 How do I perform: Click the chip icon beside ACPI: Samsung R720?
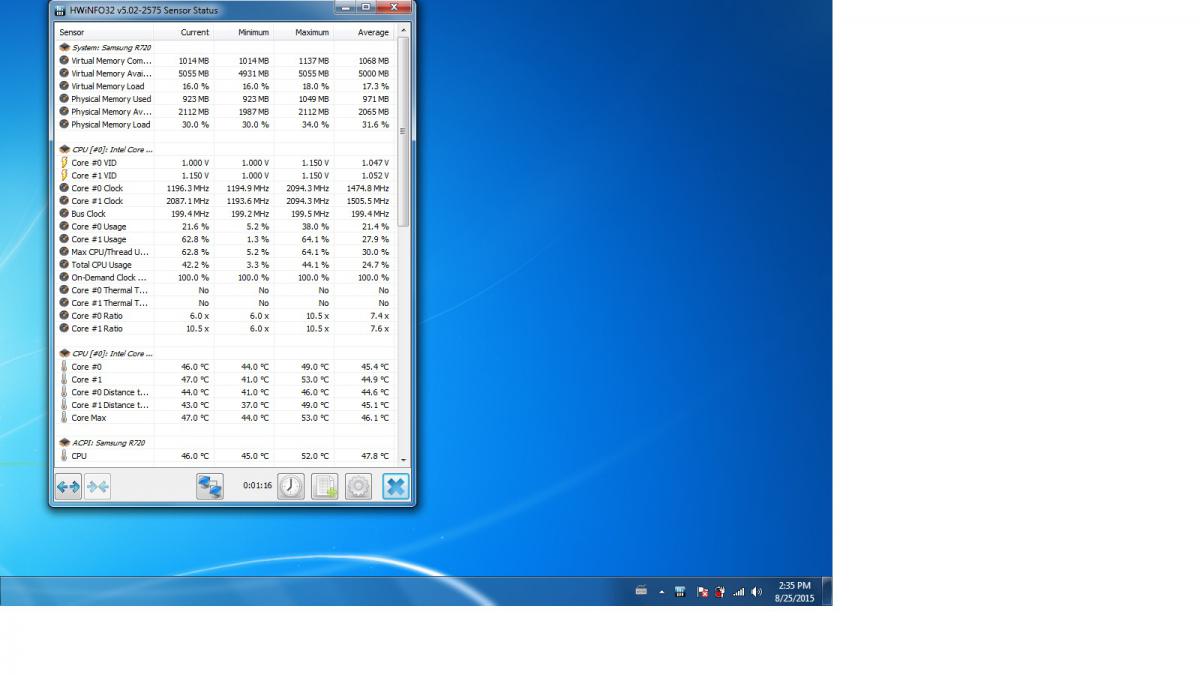65,443
